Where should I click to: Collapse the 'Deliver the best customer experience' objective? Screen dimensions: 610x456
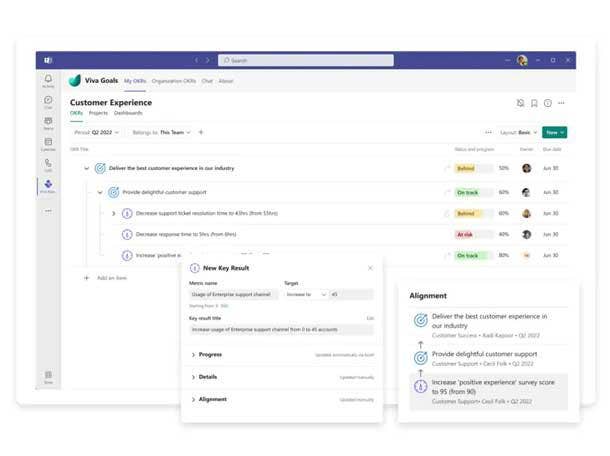(x=87, y=168)
